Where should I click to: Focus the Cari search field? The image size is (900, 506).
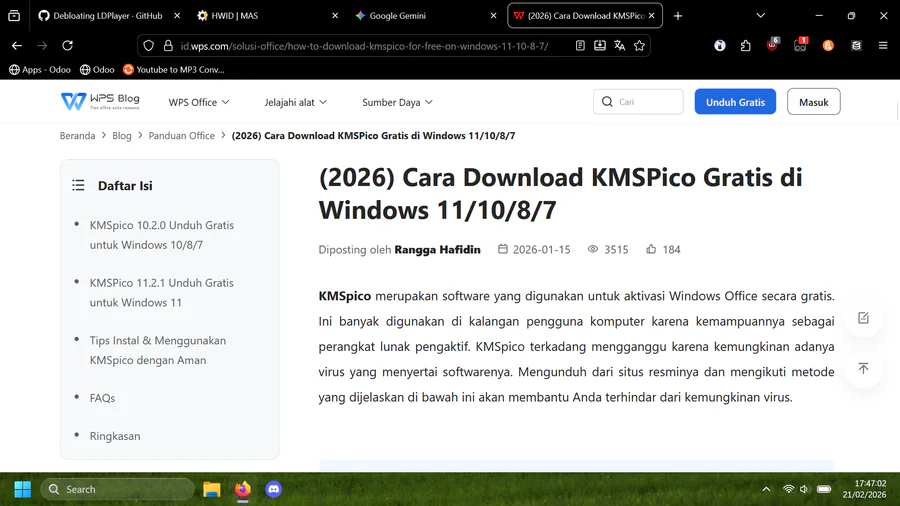point(638,102)
